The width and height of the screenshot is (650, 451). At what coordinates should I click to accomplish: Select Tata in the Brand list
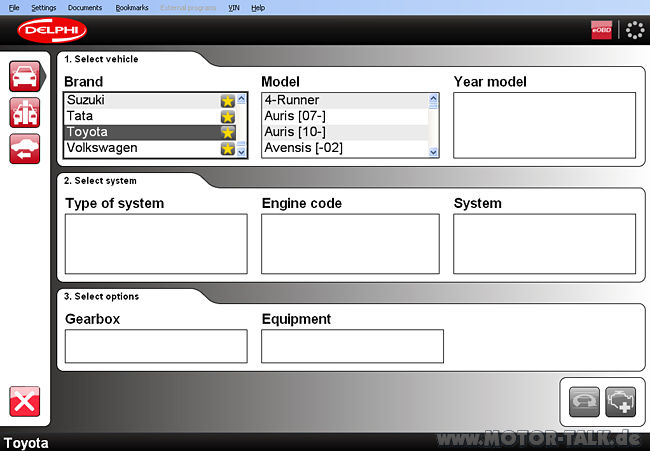click(150, 116)
